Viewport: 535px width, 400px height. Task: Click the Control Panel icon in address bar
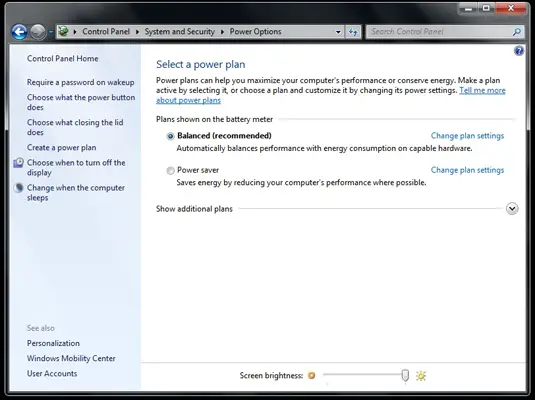point(63,32)
